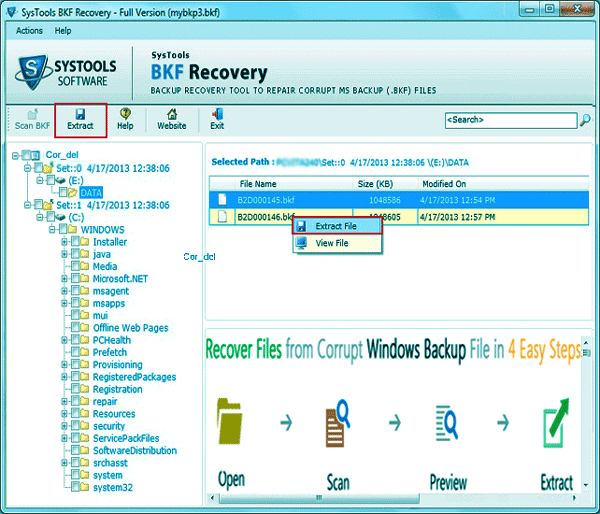Click the Set::1 backup set icon

48,204
